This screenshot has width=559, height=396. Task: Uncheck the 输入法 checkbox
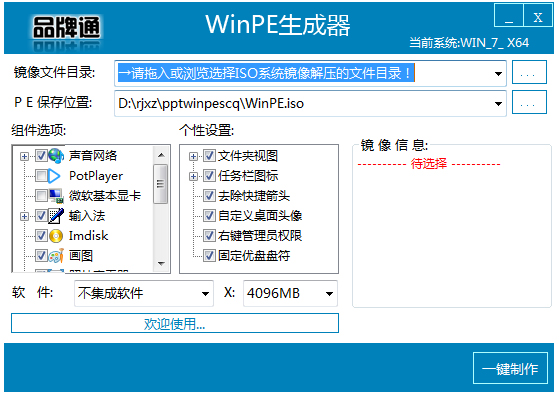[41, 216]
